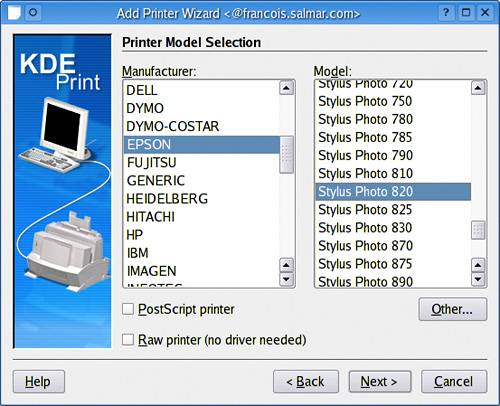Go to previous step with < Back
The image size is (500, 406).
pyautogui.click(x=306, y=381)
